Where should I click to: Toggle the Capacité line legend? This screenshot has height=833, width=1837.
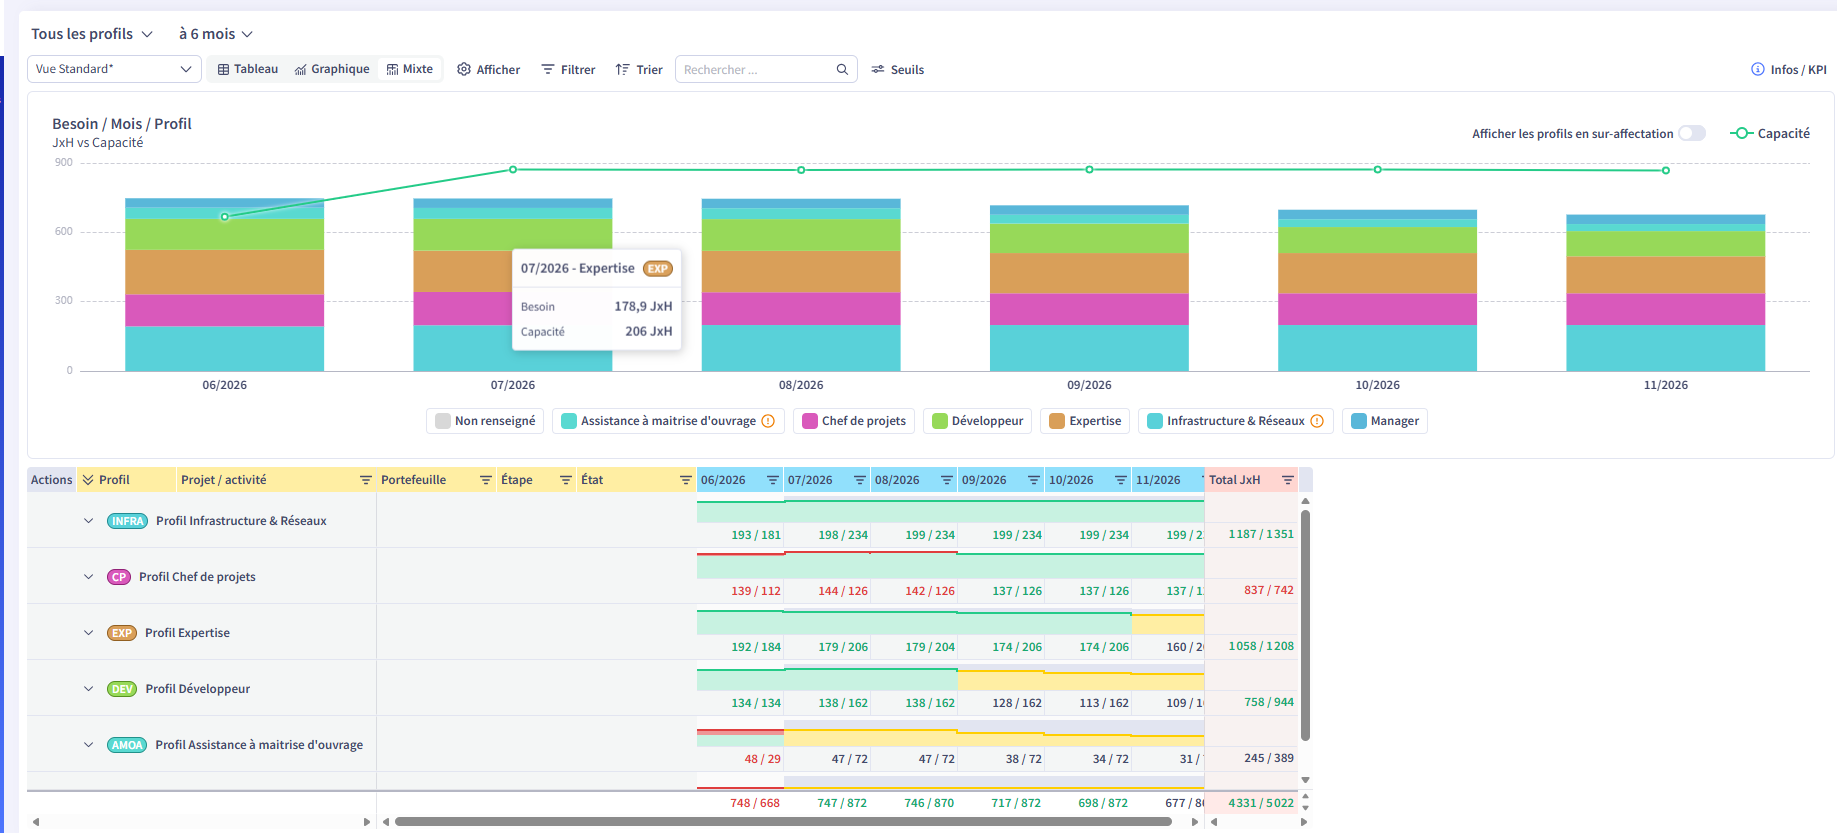coord(1770,133)
